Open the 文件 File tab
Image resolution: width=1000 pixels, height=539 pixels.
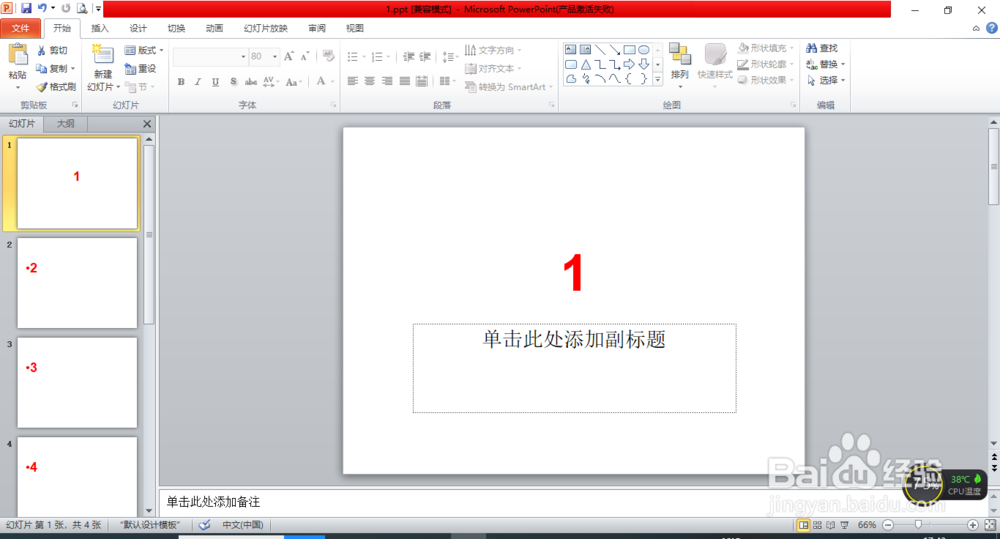[20, 28]
